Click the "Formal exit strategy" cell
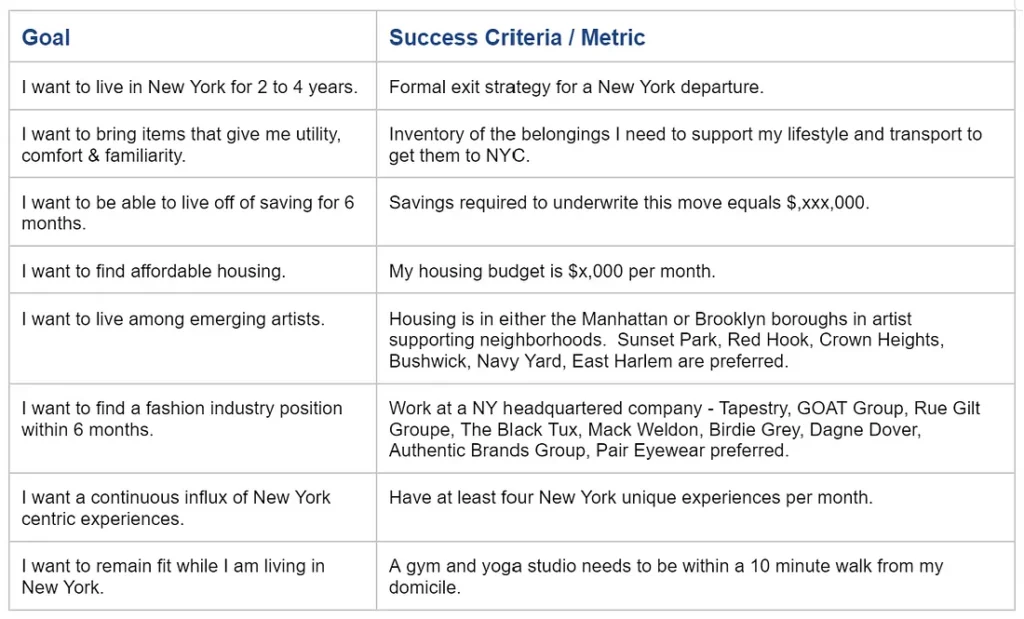The width and height of the screenshot is (1024, 619). click(x=576, y=87)
